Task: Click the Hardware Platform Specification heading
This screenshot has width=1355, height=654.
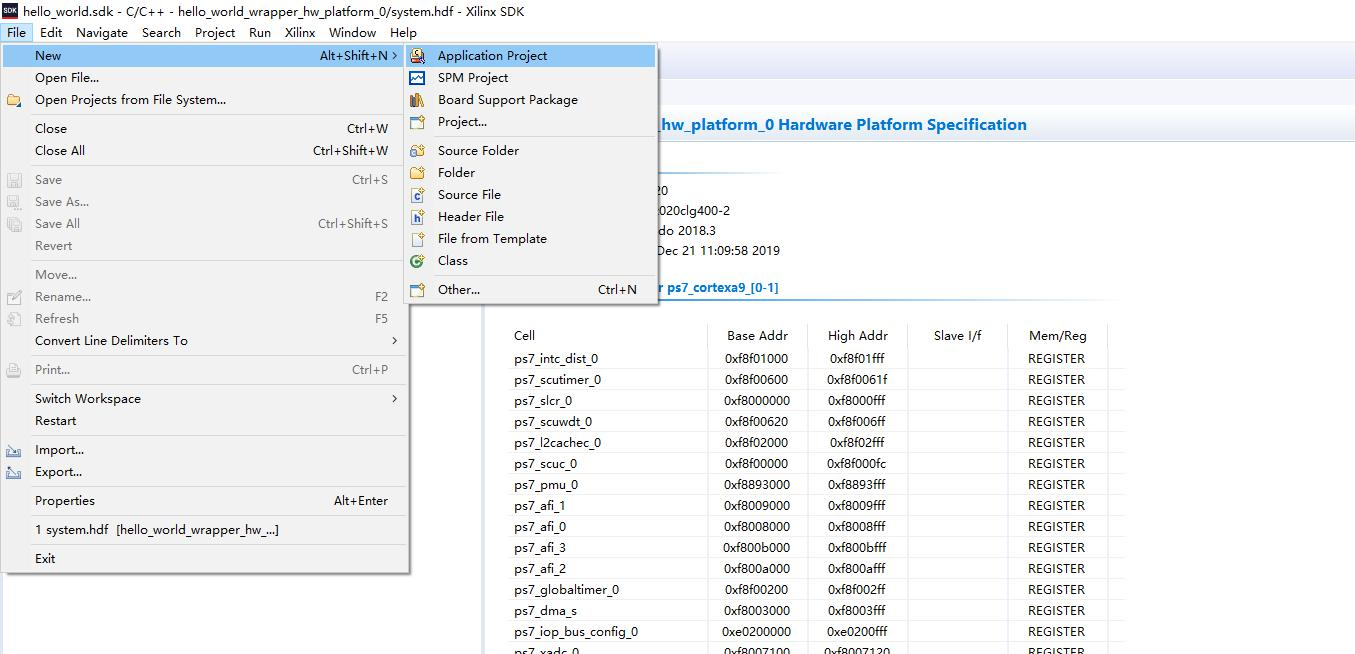Action: click(x=843, y=125)
